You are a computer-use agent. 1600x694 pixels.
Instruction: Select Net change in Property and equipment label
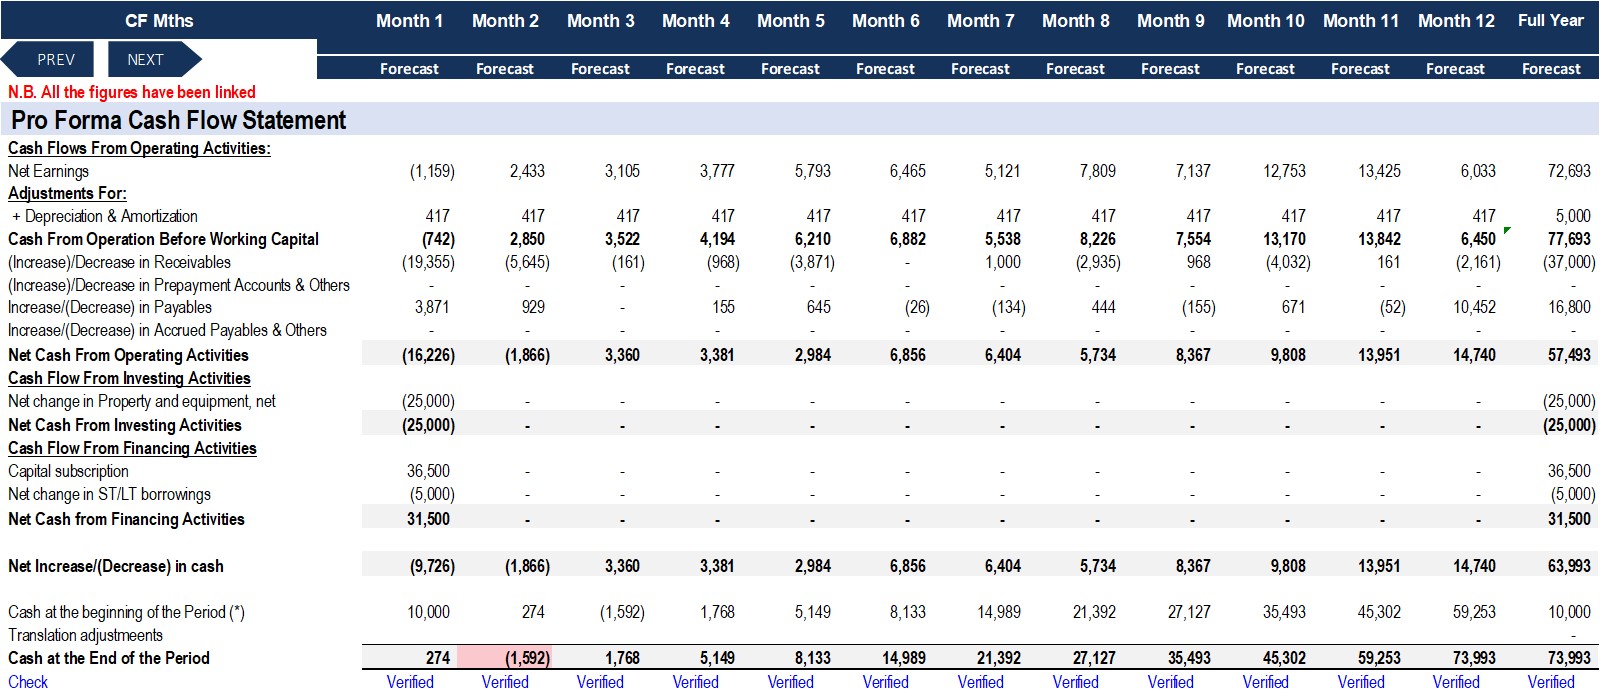[x=142, y=401]
